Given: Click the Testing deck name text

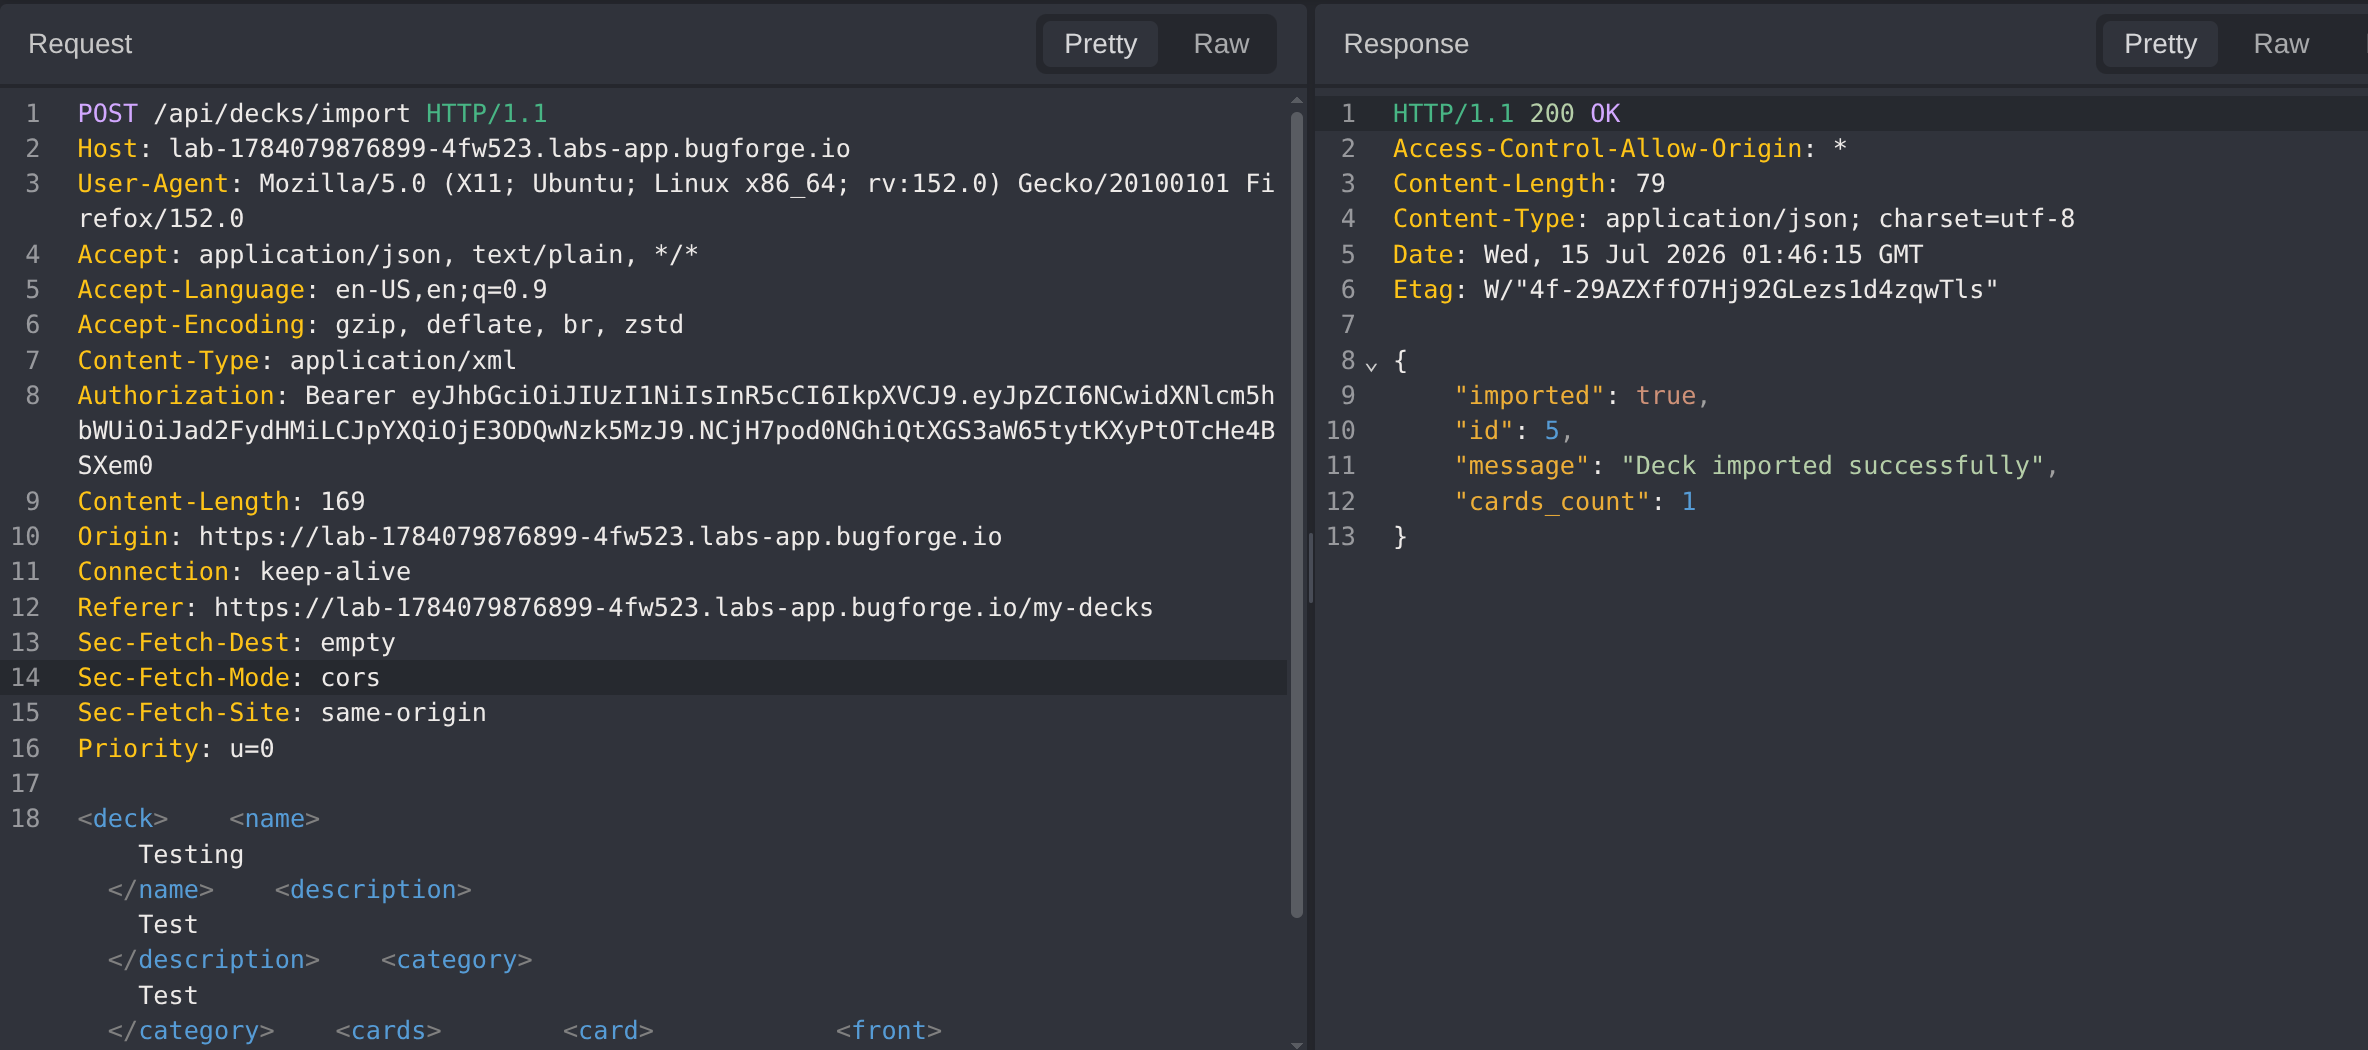Looking at the screenshot, I should coord(191,855).
